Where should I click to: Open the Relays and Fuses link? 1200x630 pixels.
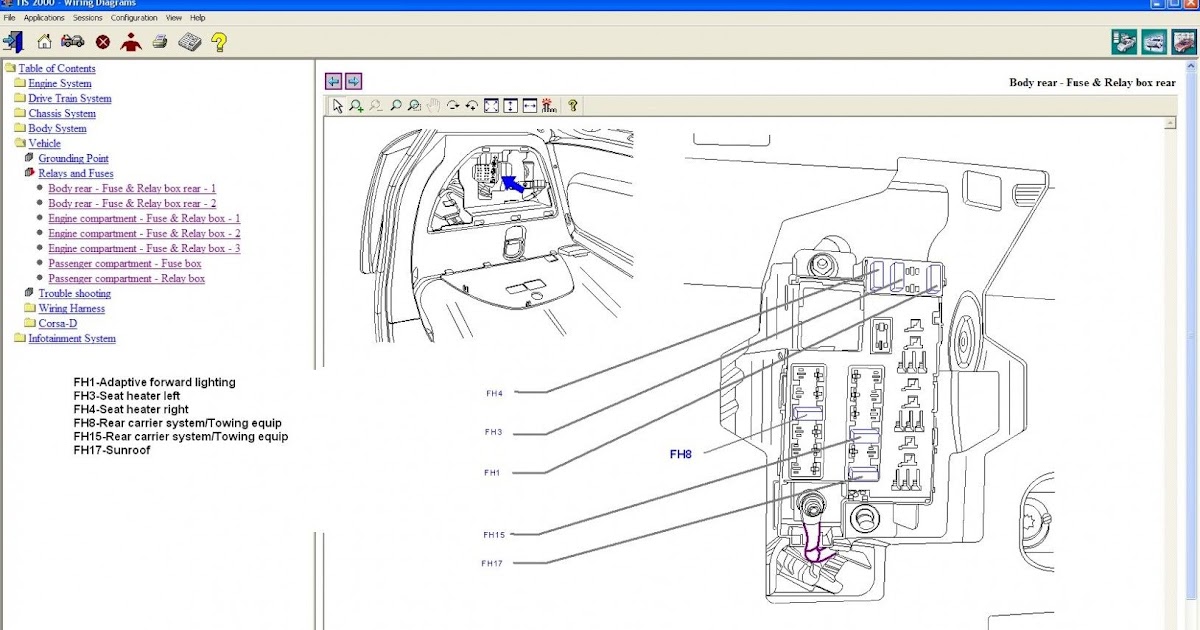76,173
